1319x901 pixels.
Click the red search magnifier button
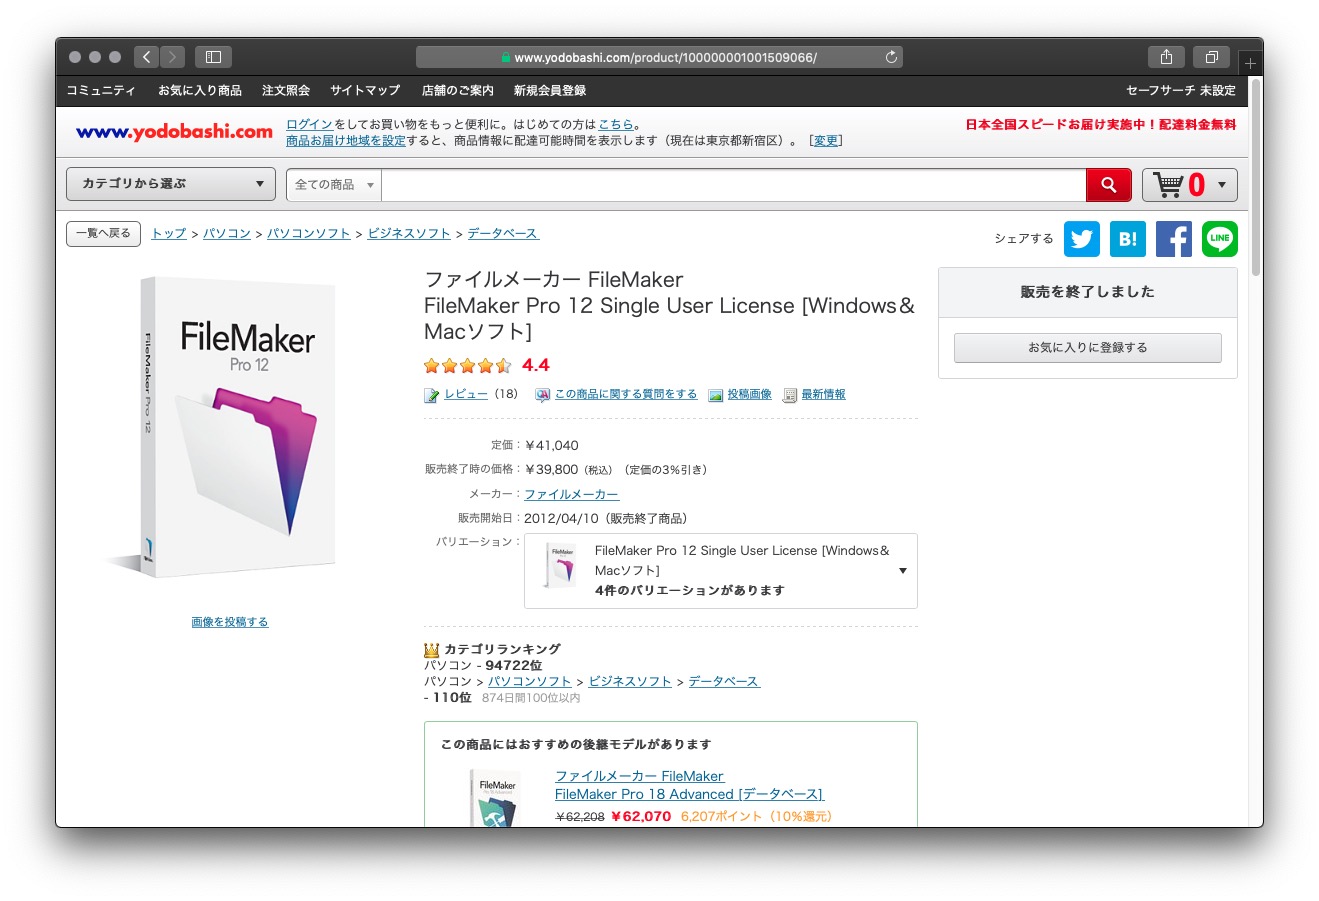pos(1109,185)
